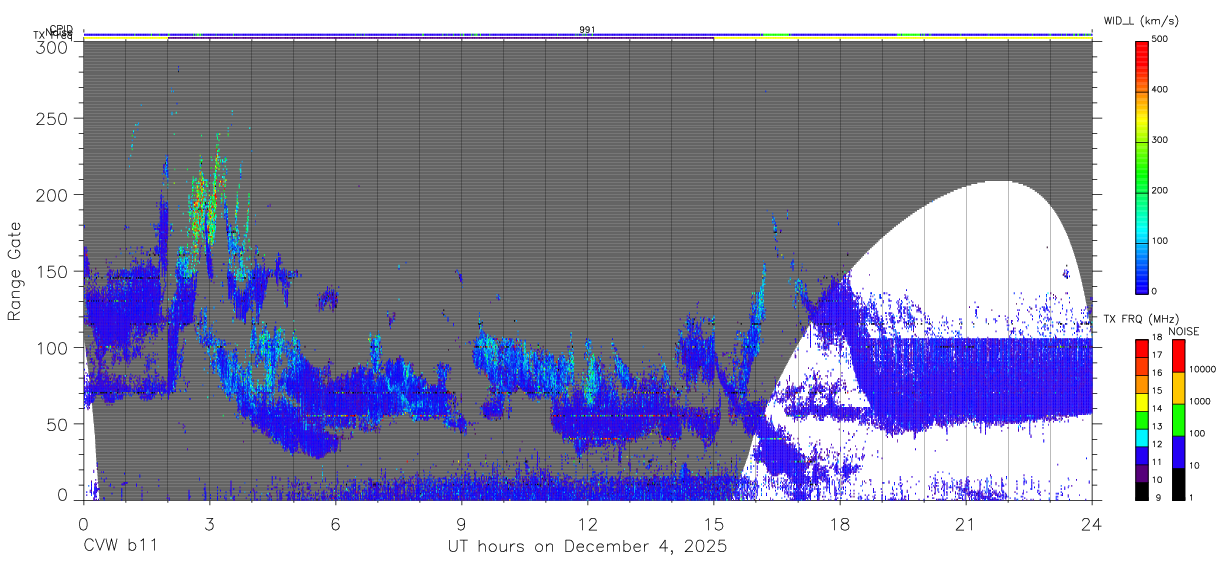Click the 24 tick on UT hours axis
Screen dimensions: 1228x567
(x=1091, y=524)
